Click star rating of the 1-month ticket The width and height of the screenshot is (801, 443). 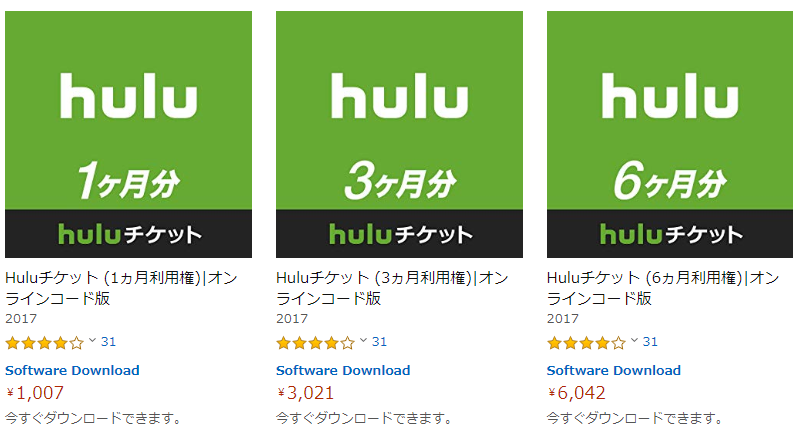pos(44,342)
